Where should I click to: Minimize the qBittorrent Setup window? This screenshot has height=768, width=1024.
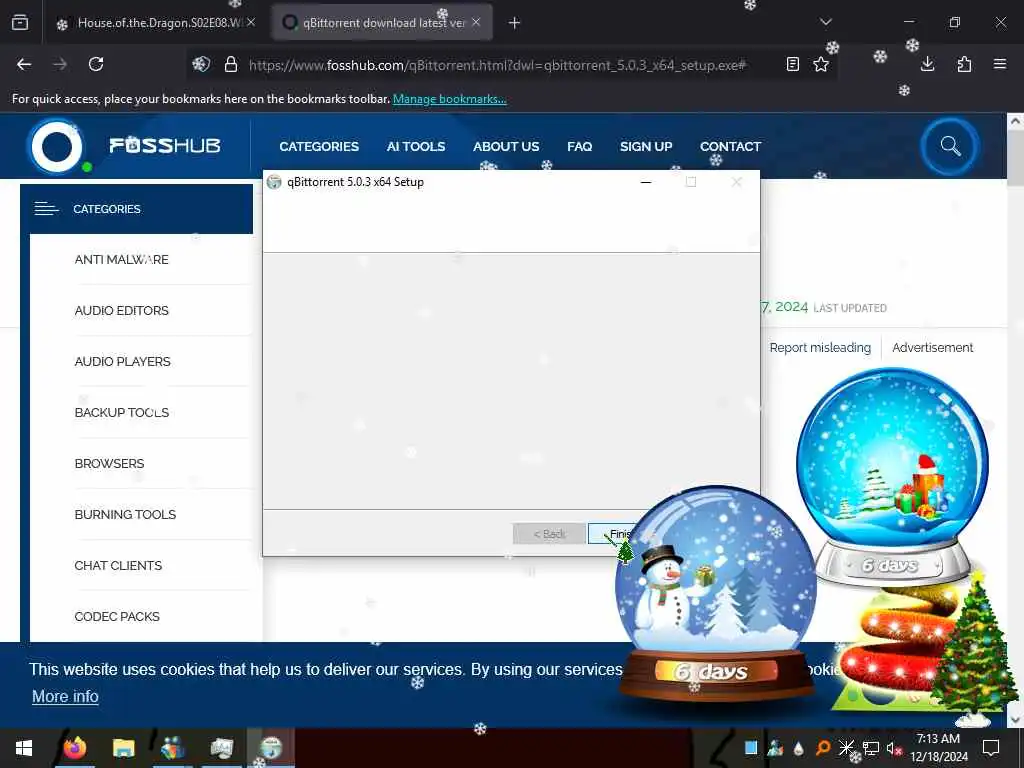(x=646, y=182)
